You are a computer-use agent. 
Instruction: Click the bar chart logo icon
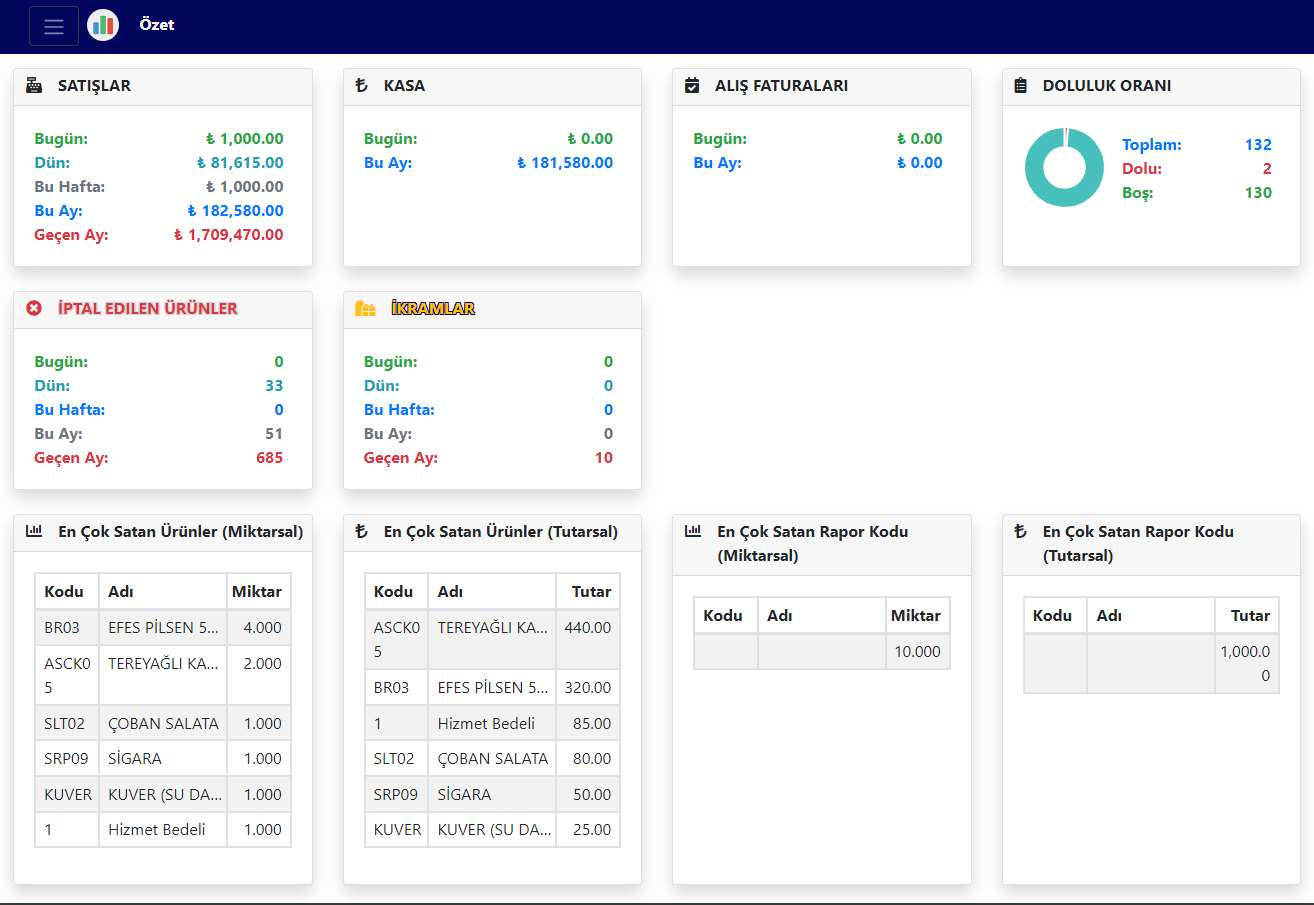tap(103, 25)
